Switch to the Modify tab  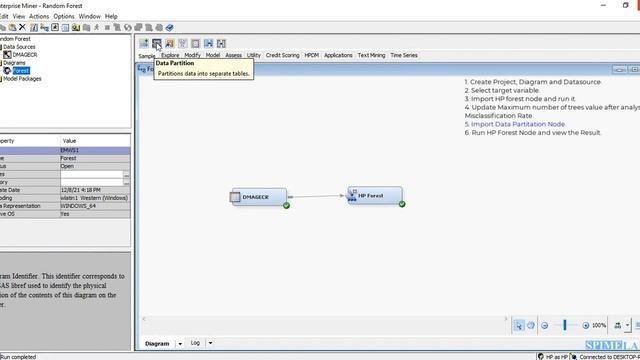point(192,55)
